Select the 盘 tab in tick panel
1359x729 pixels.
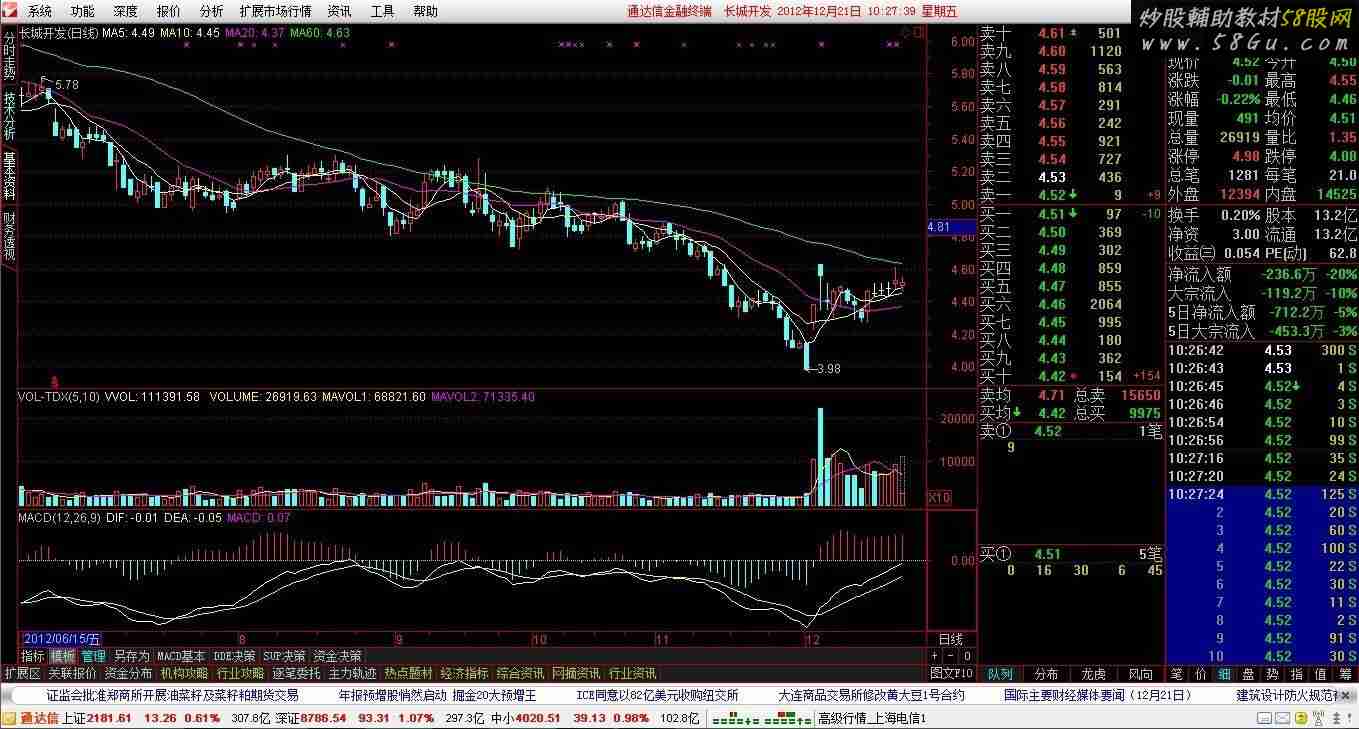[1248, 674]
